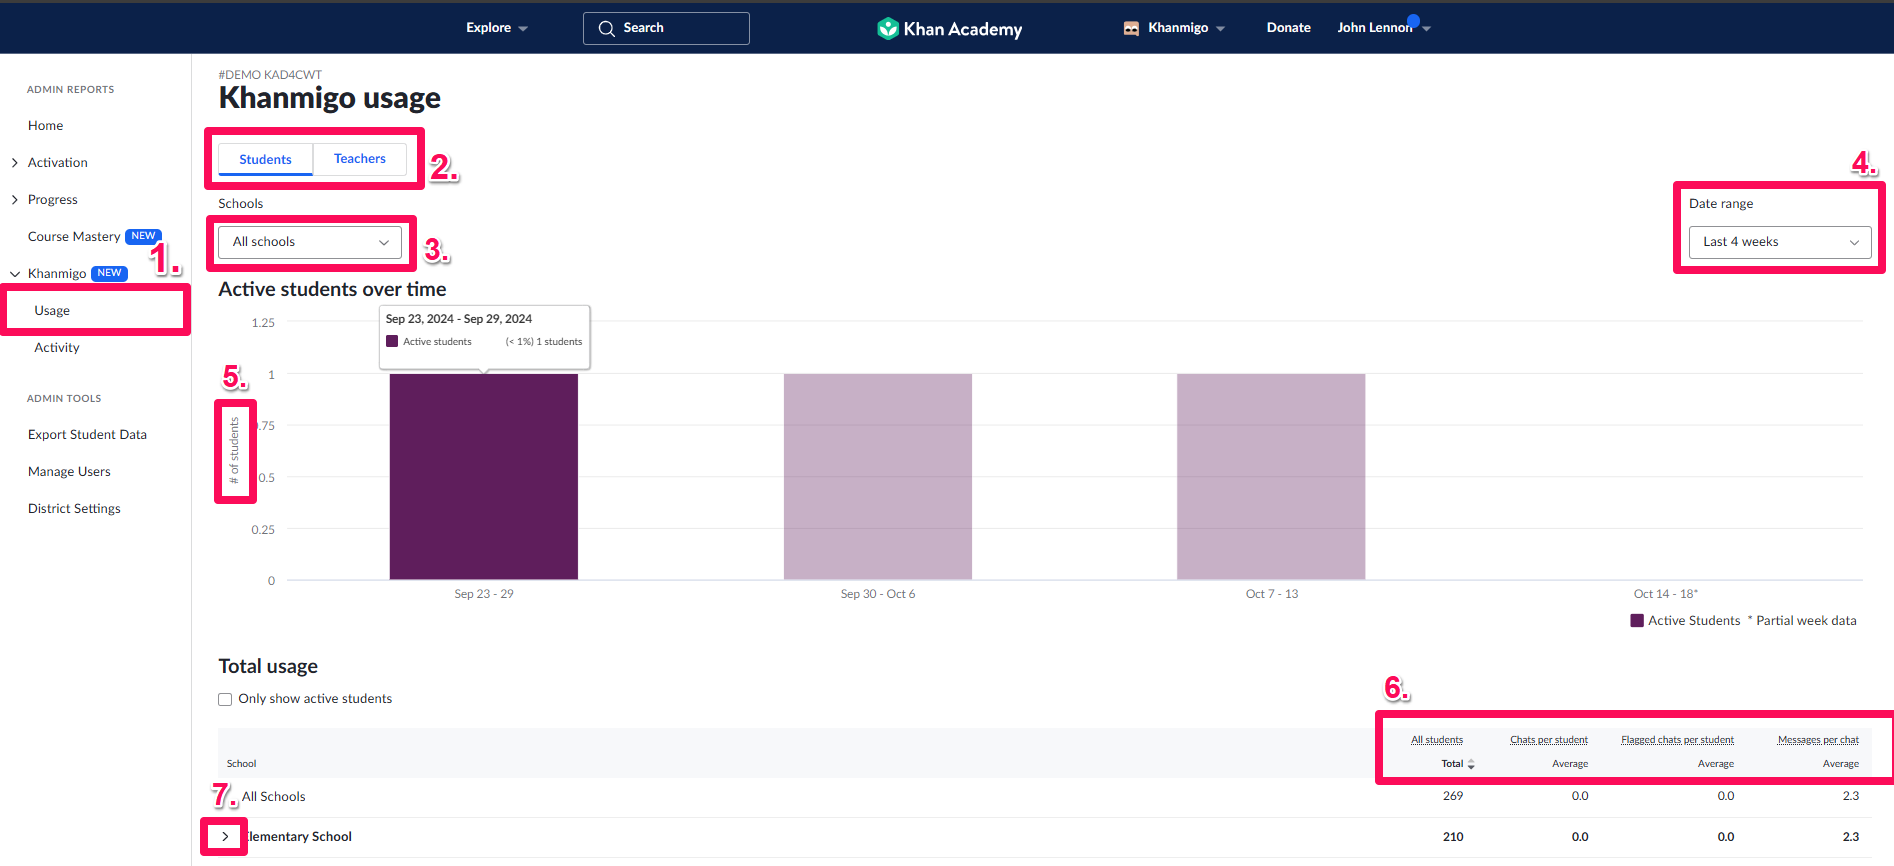Image resolution: width=1894 pixels, height=866 pixels.
Task: Click the 210 Elementary School students value
Action: (1453, 837)
